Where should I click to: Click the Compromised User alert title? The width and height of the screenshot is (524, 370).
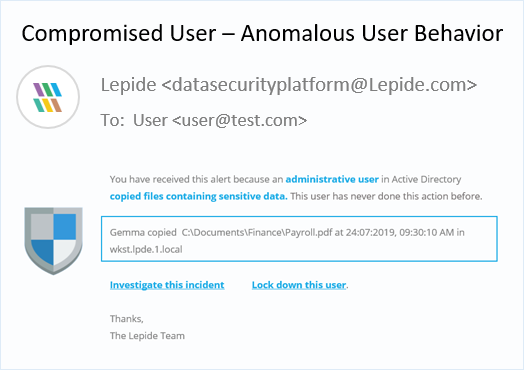coord(262,33)
